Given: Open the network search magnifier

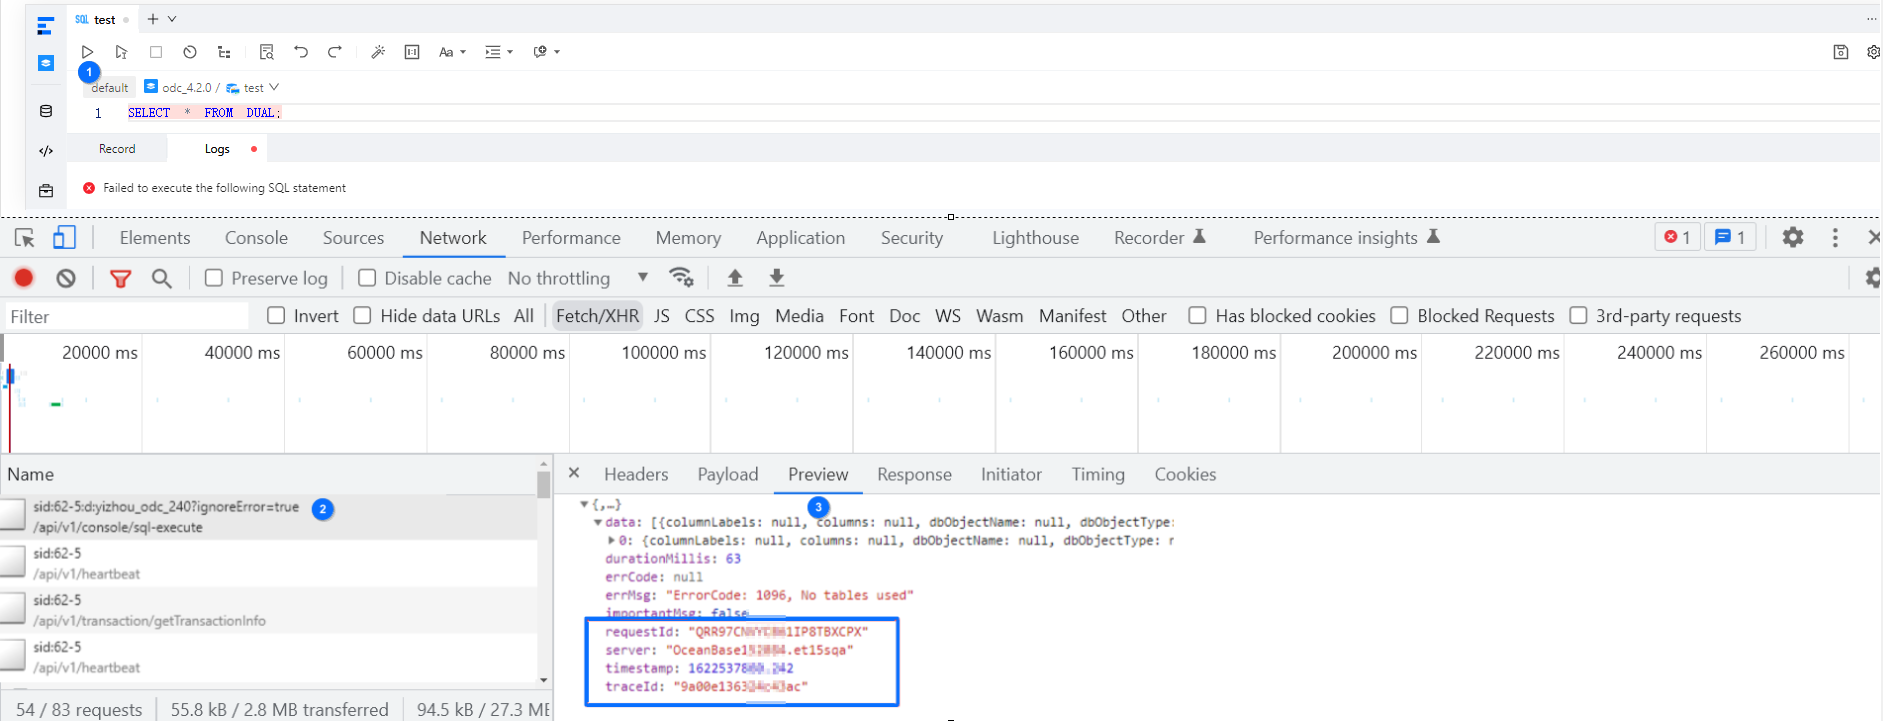Looking at the screenshot, I should pyautogui.click(x=161, y=278).
